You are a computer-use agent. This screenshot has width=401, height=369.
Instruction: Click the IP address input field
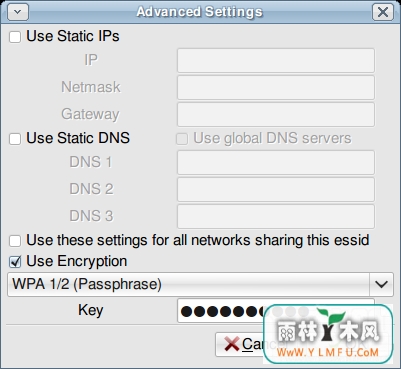[276, 60]
